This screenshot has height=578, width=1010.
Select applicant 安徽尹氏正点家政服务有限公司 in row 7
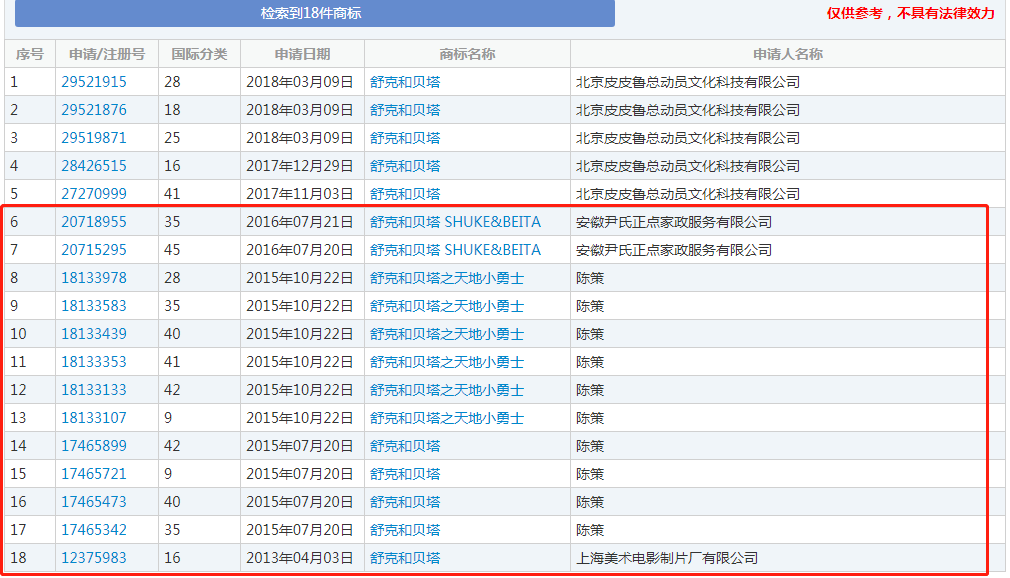(x=674, y=250)
